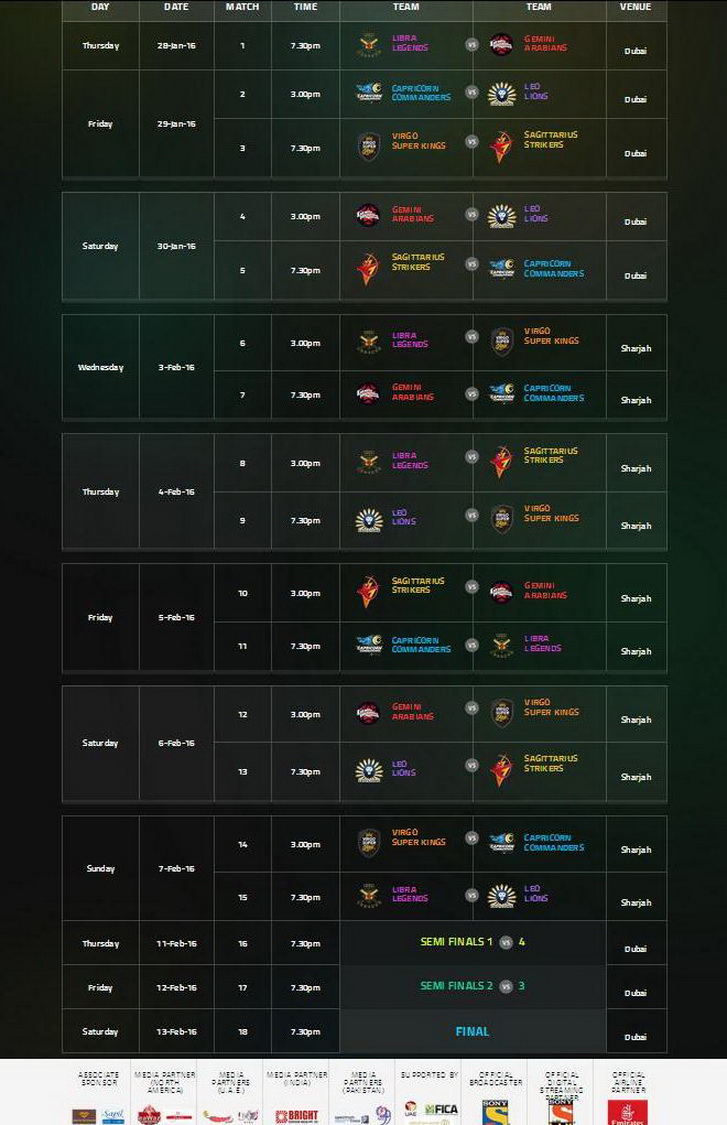Click the Gemini Arabians name in match 12
The width and height of the screenshot is (727, 1125).
click(413, 712)
